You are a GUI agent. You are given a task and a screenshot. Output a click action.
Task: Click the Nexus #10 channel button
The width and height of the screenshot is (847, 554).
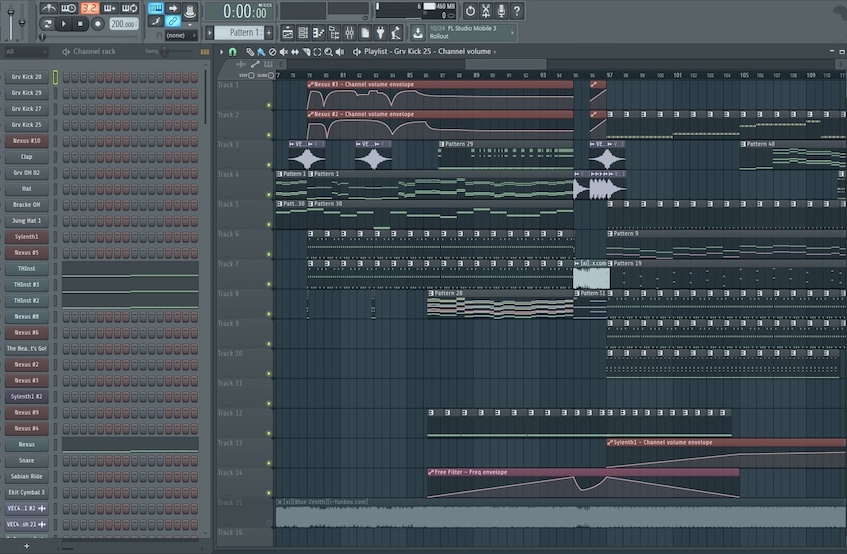(x=26, y=141)
